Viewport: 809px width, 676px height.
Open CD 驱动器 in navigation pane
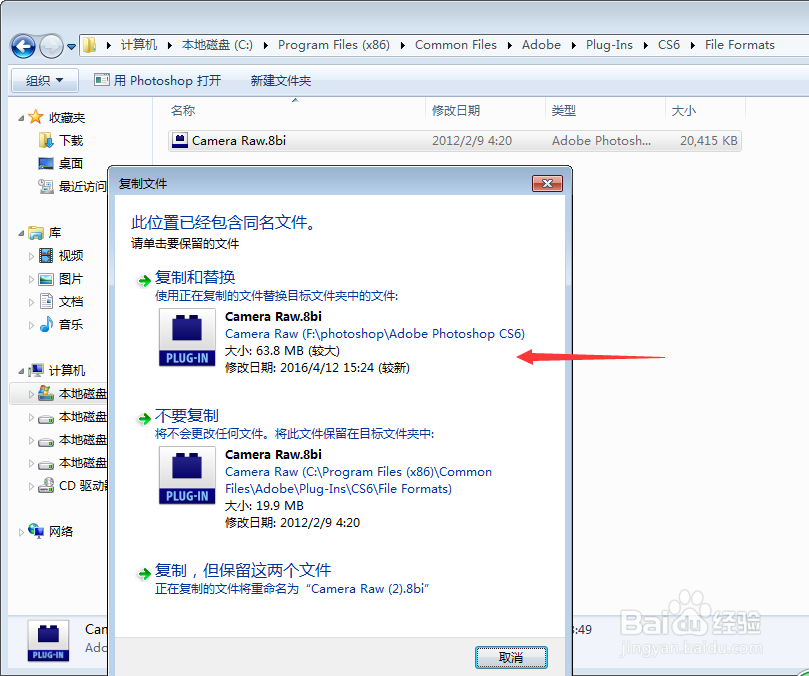83,486
